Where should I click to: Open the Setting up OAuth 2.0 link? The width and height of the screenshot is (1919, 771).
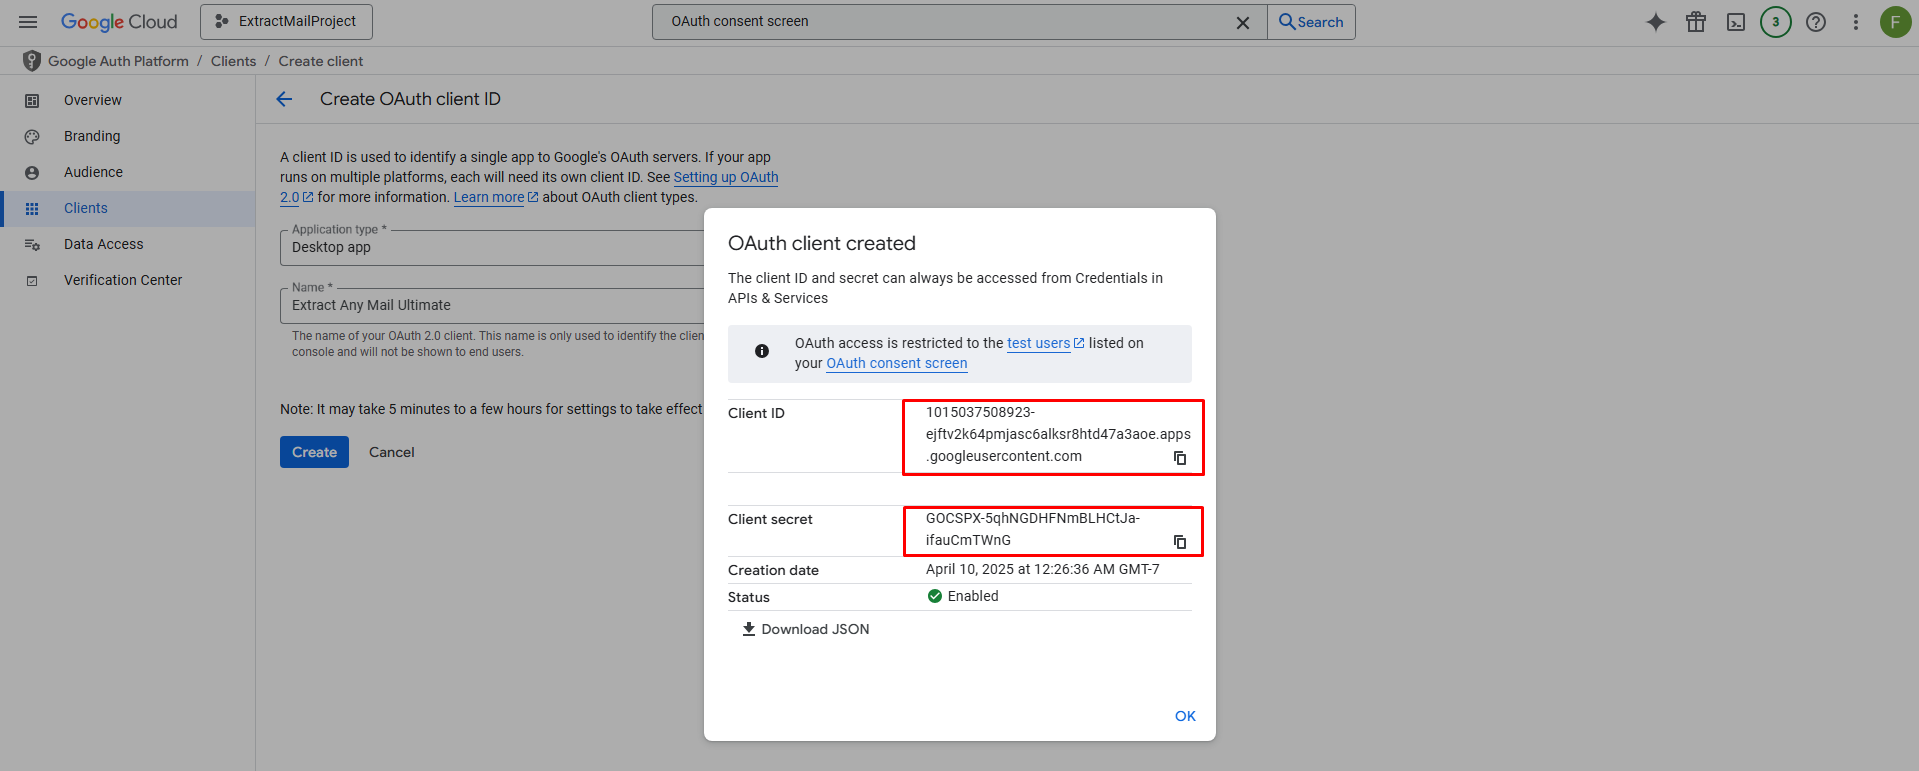tap(726, 177)
